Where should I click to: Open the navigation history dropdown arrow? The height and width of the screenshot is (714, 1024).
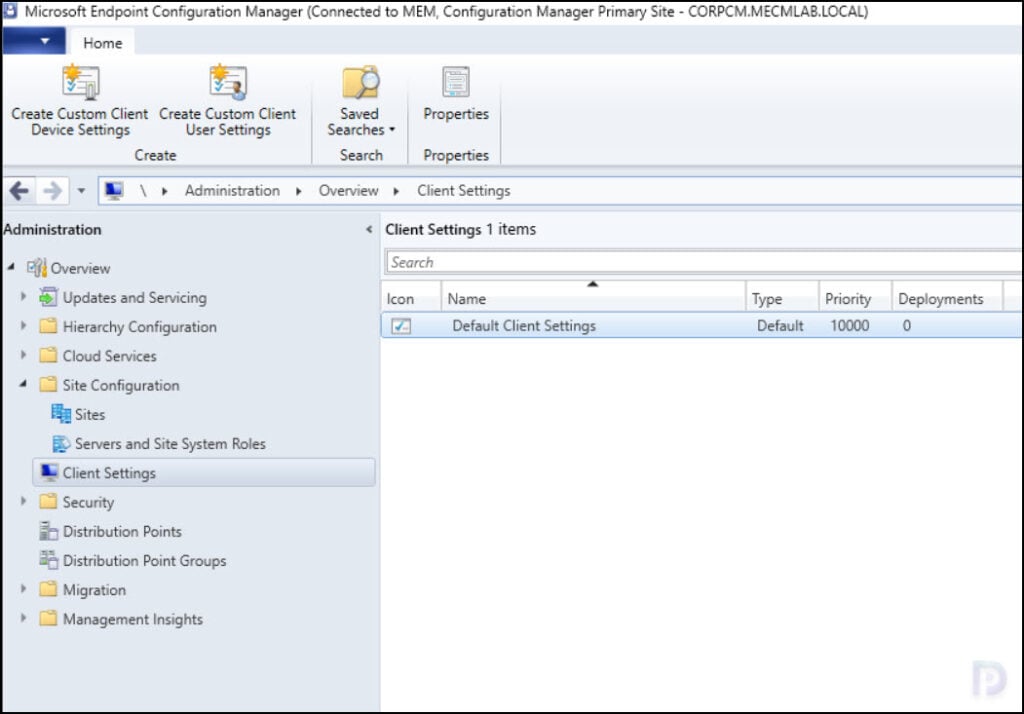(x=81, y=191)
